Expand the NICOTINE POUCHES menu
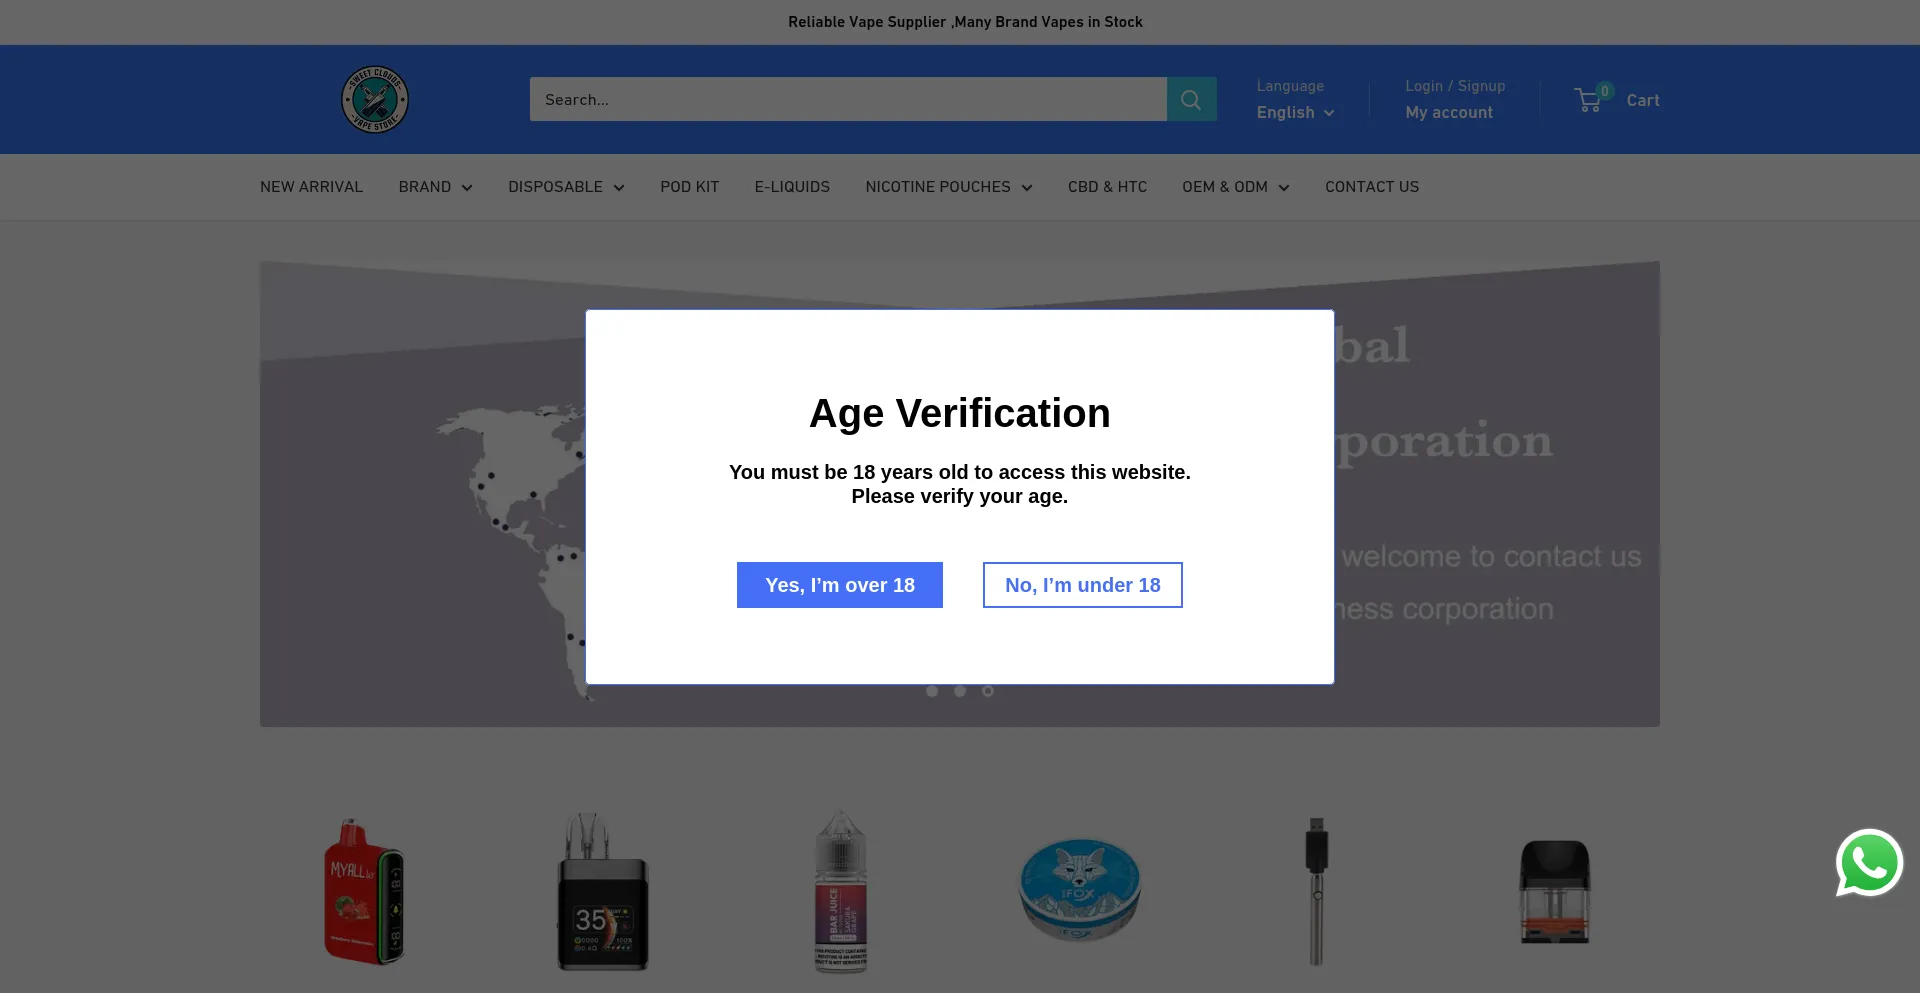The image size is (1920, 993). pos(948,187)
